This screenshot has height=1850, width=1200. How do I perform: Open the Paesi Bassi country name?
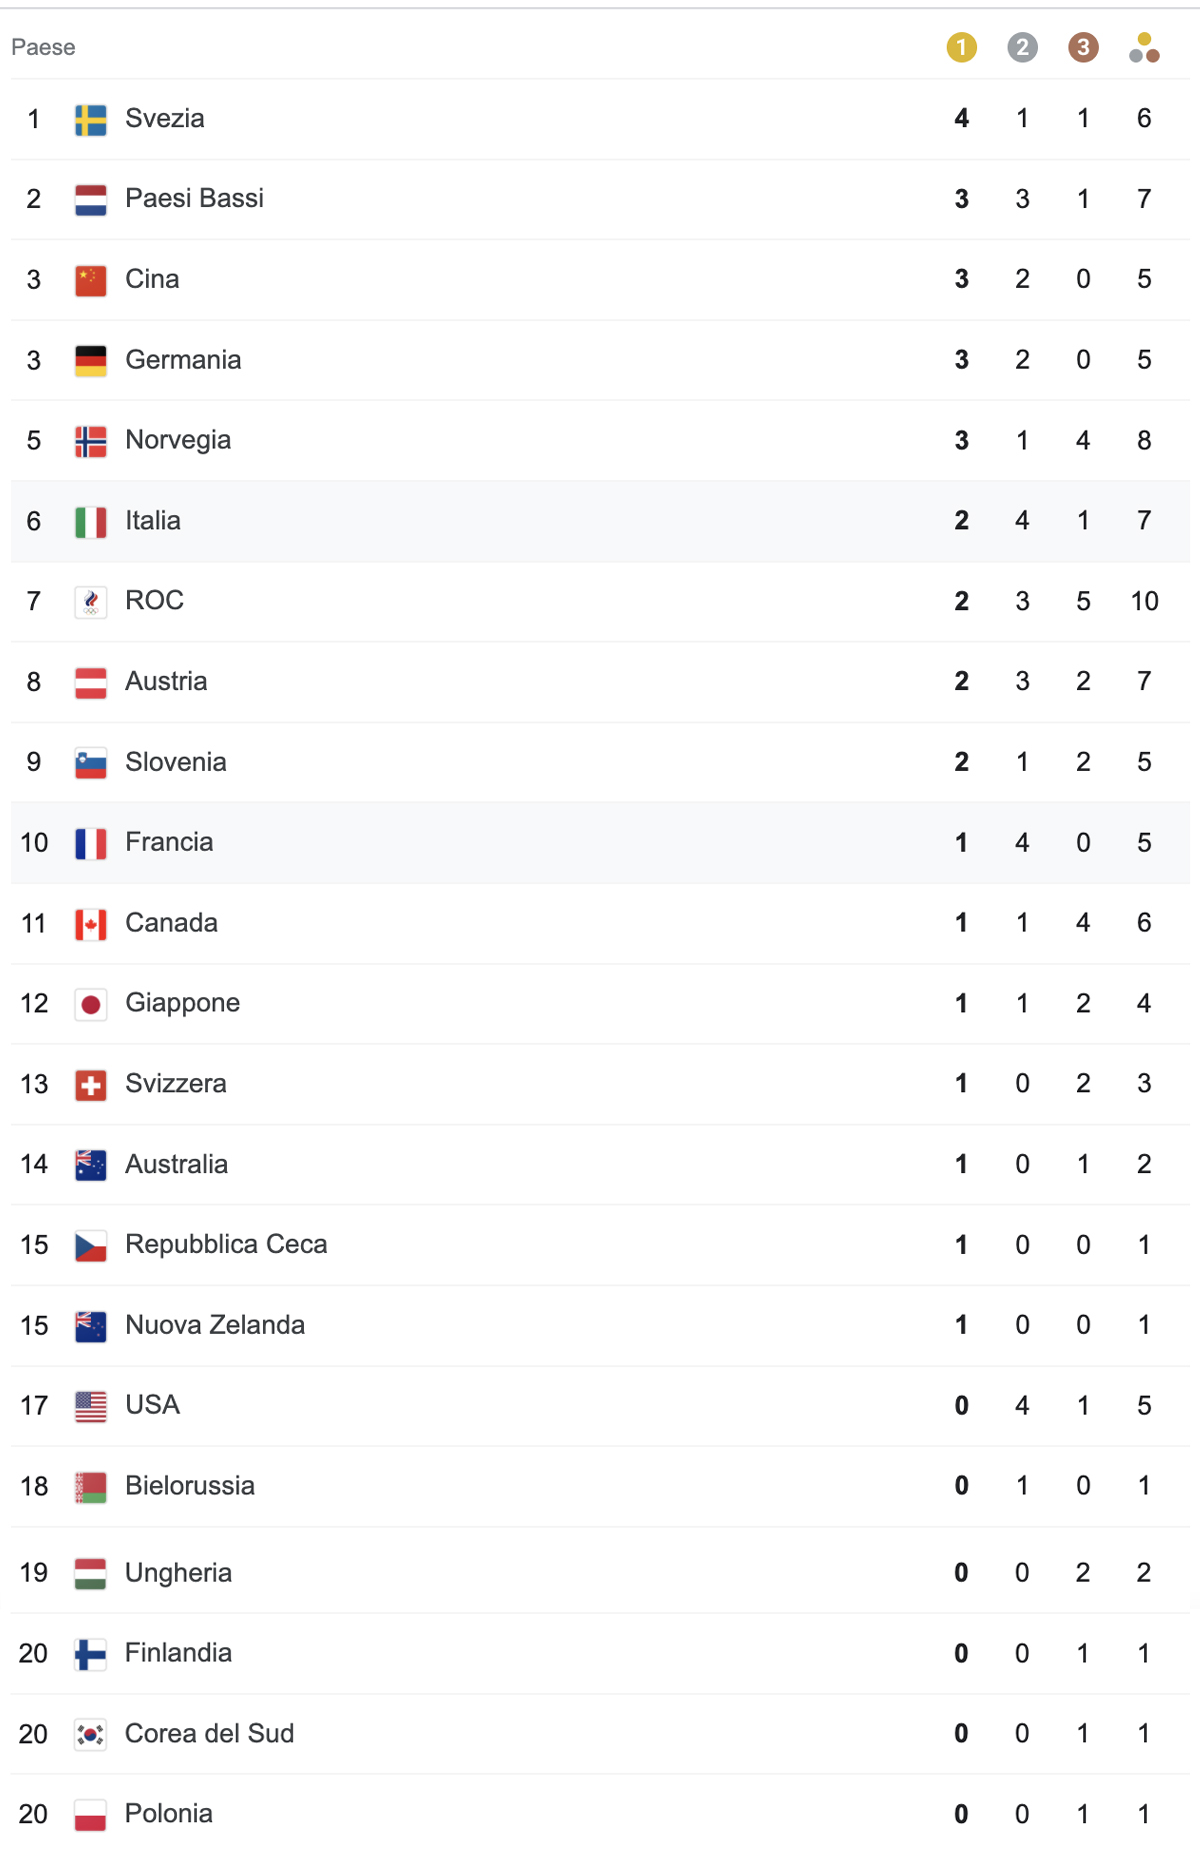tap(194, 198)
